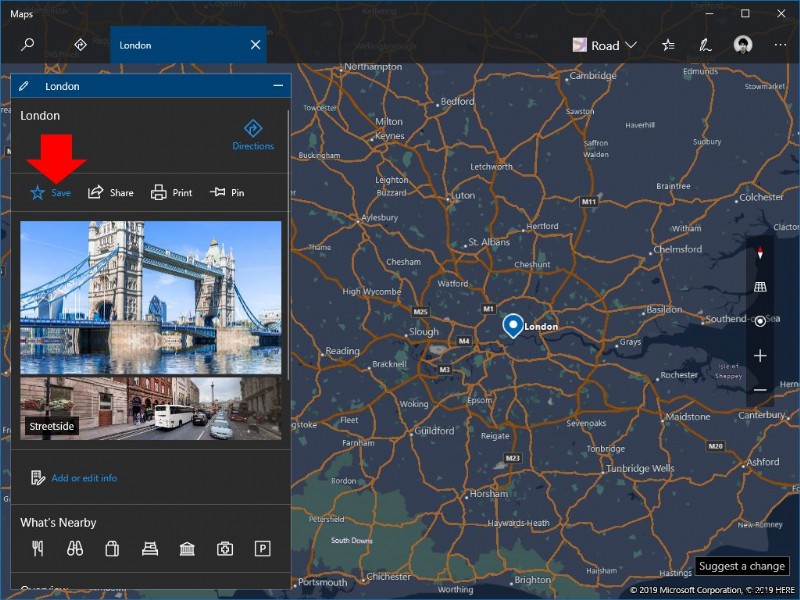Viewport: 800px width, 600px height.
Task: Collapse the London info panel
Action: 277,86
